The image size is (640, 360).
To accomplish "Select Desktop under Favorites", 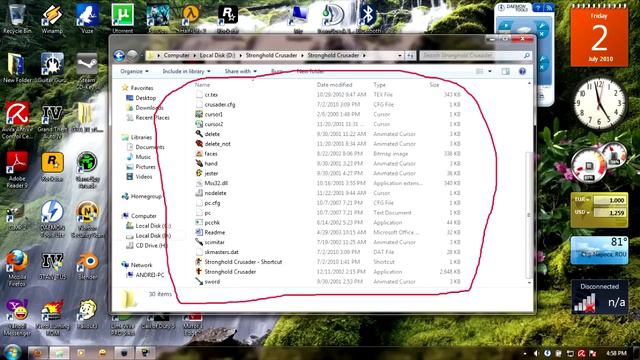I will 145,98.
